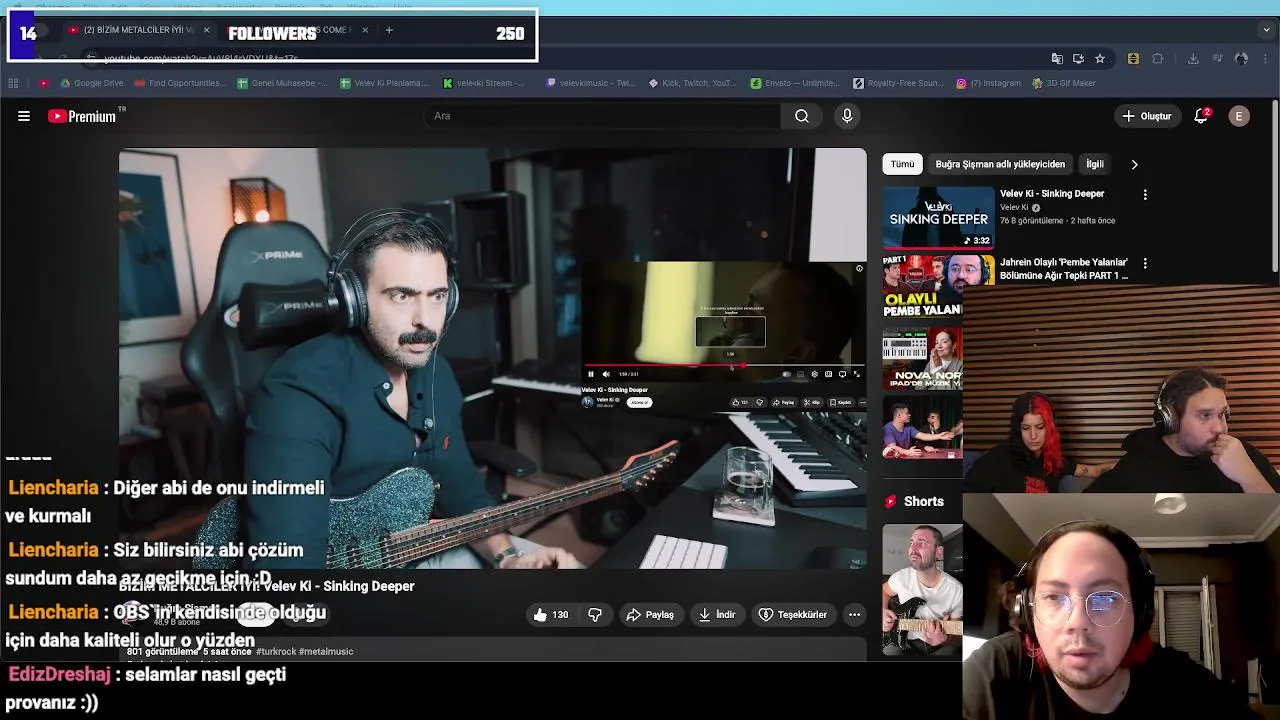The image size is (1280, 720).
Task: Open the account avatar 'E' menu
Action: pos(1239,116)
